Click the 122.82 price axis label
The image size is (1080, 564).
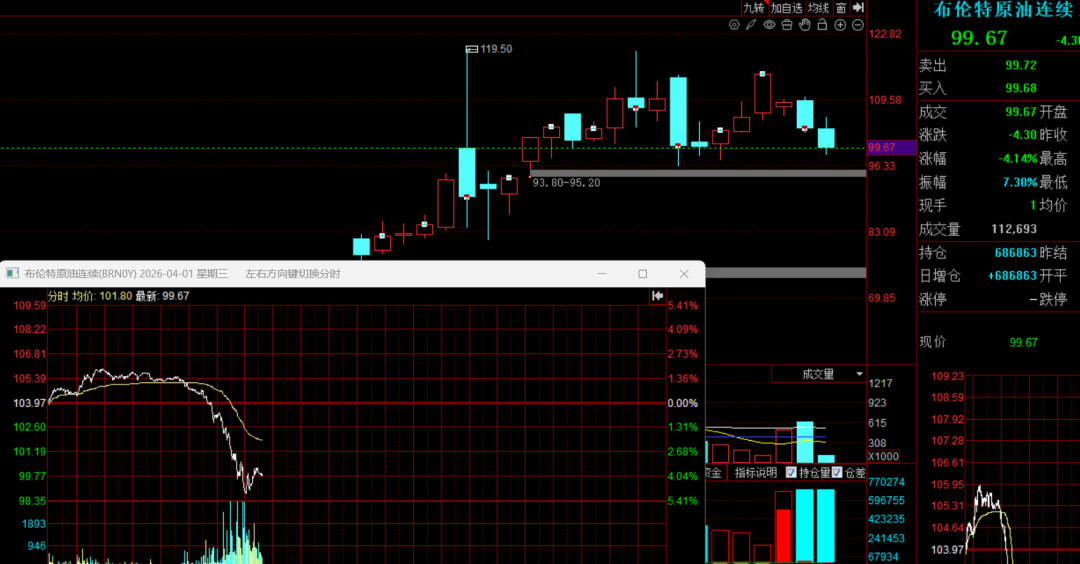(x=885, y=34)
